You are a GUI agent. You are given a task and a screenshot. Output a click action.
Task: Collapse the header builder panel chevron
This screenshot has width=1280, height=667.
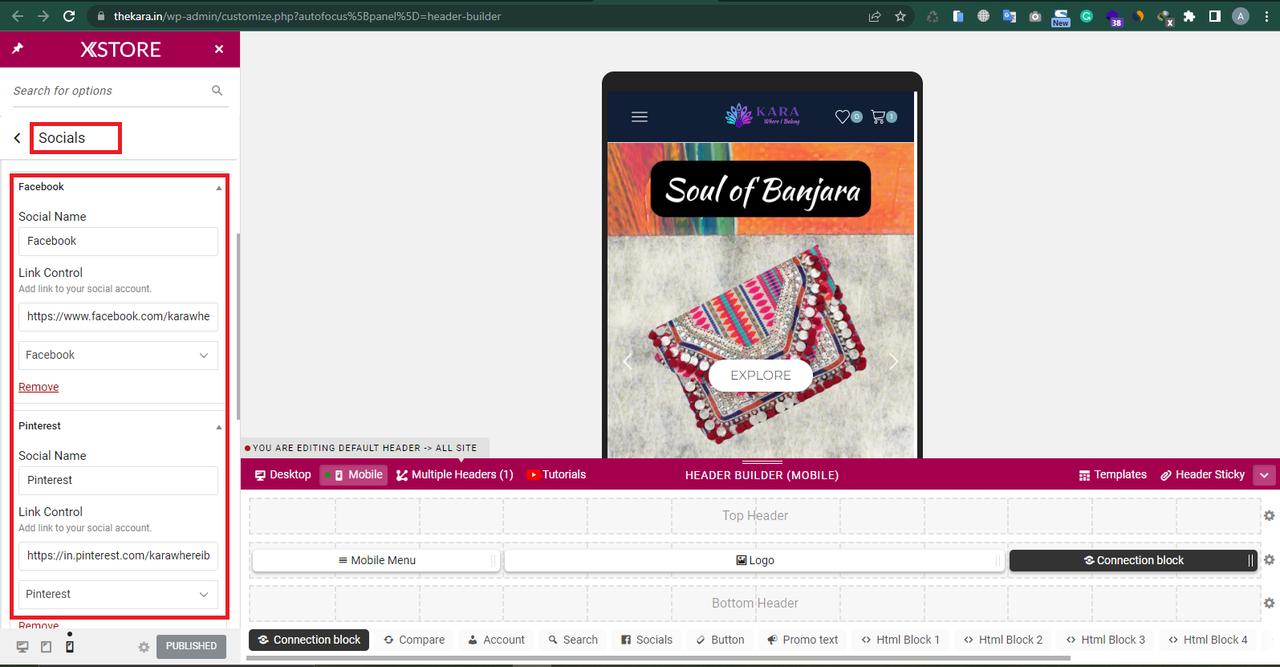point(1265,475)
